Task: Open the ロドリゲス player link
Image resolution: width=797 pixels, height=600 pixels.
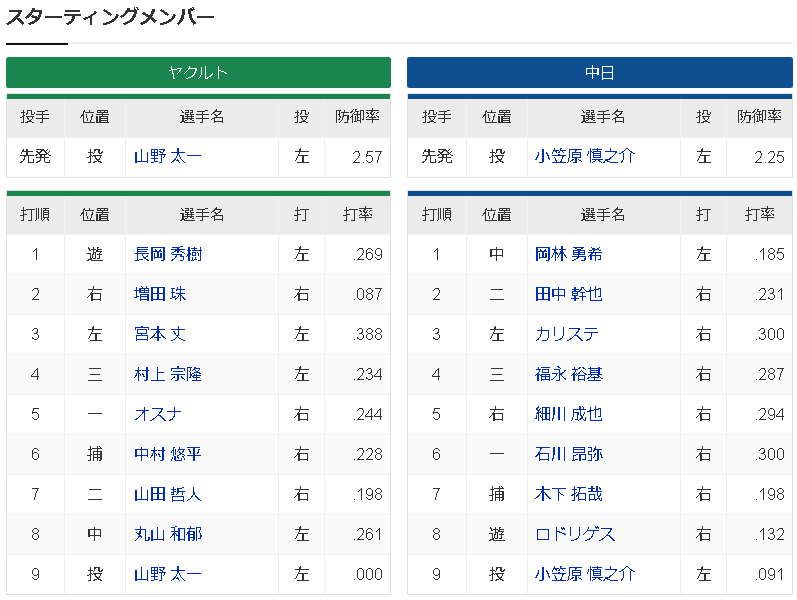Action: (x=575, y=534)
